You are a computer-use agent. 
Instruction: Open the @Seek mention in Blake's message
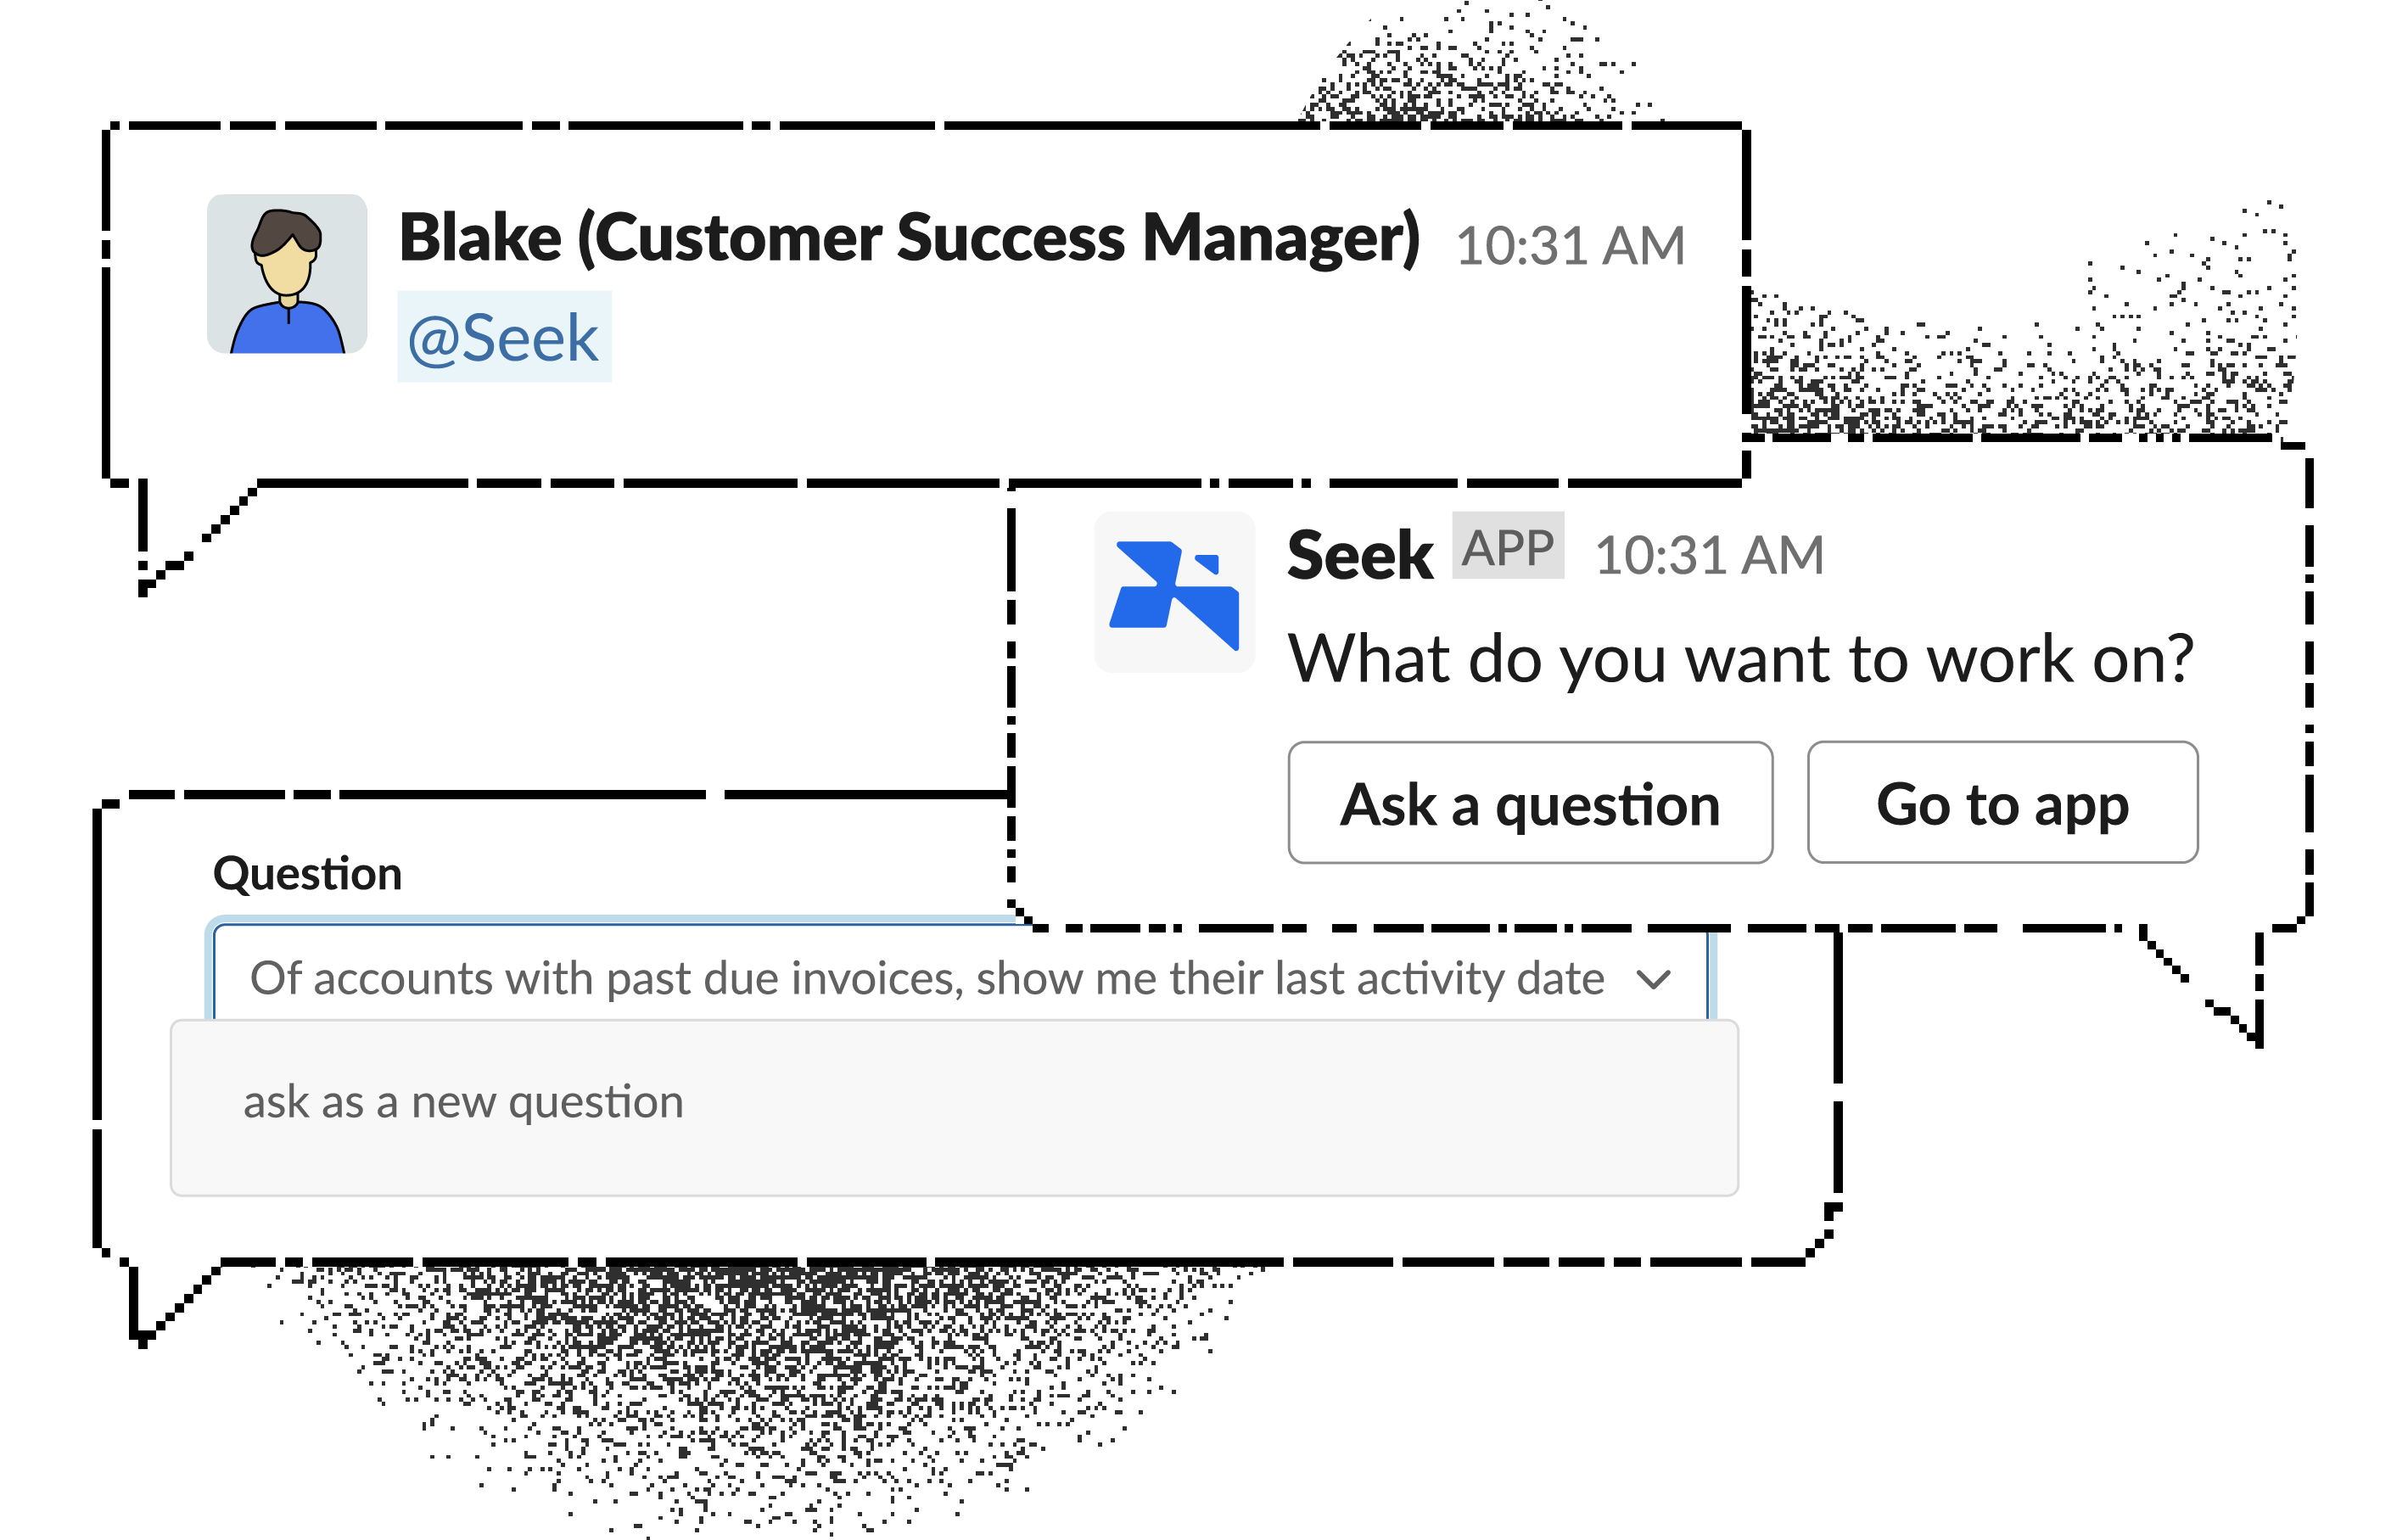tap(503, 338)
